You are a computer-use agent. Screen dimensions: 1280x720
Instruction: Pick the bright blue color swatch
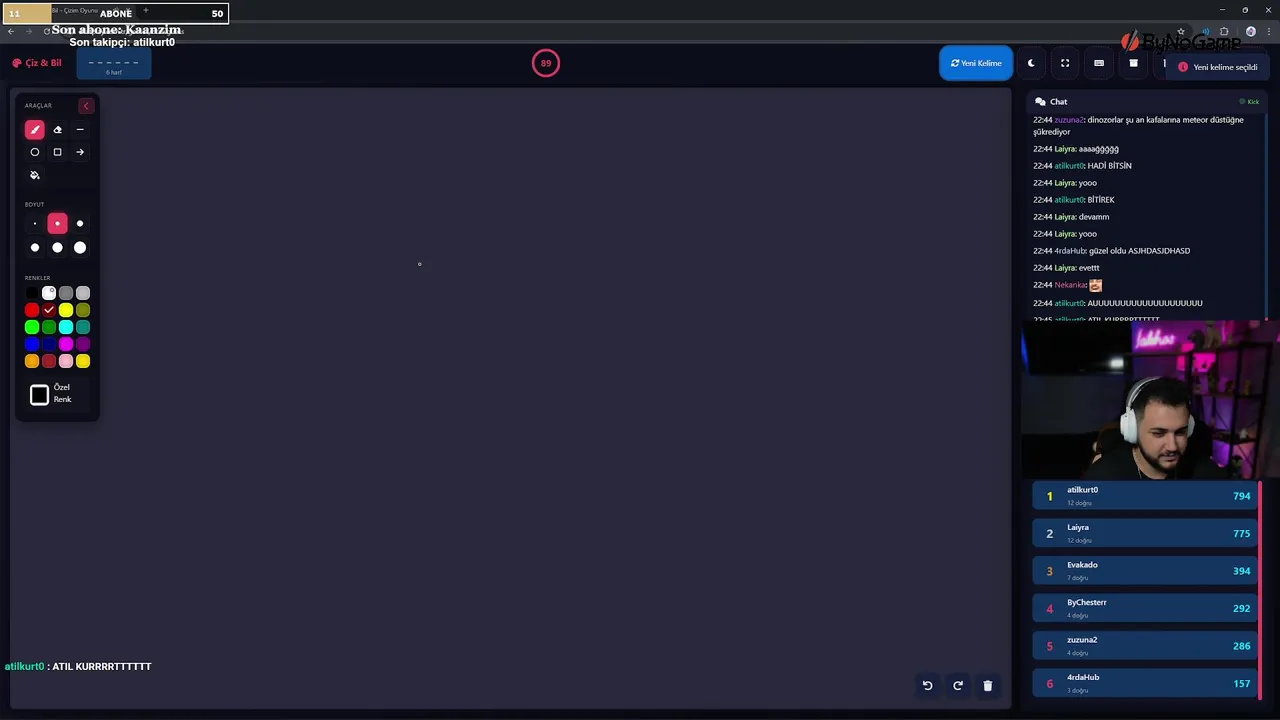point(32,344)
